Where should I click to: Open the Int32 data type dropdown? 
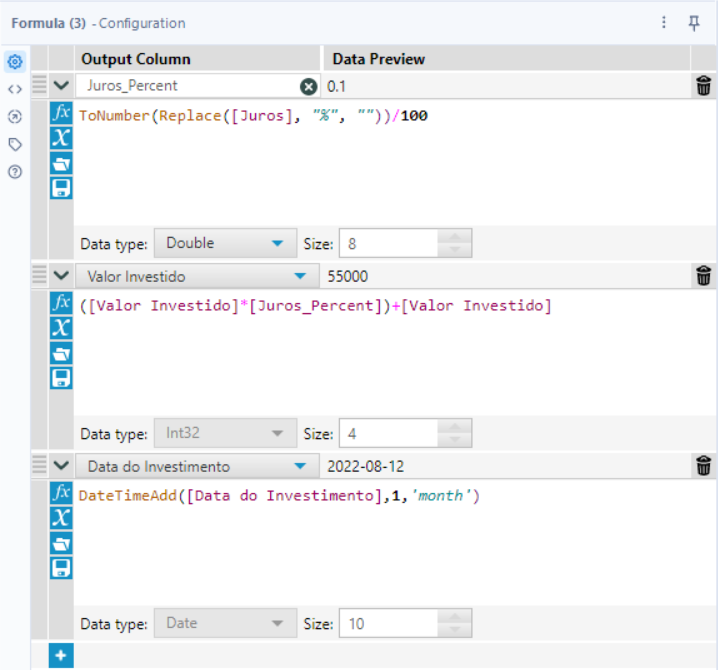(x=225, y=433)
